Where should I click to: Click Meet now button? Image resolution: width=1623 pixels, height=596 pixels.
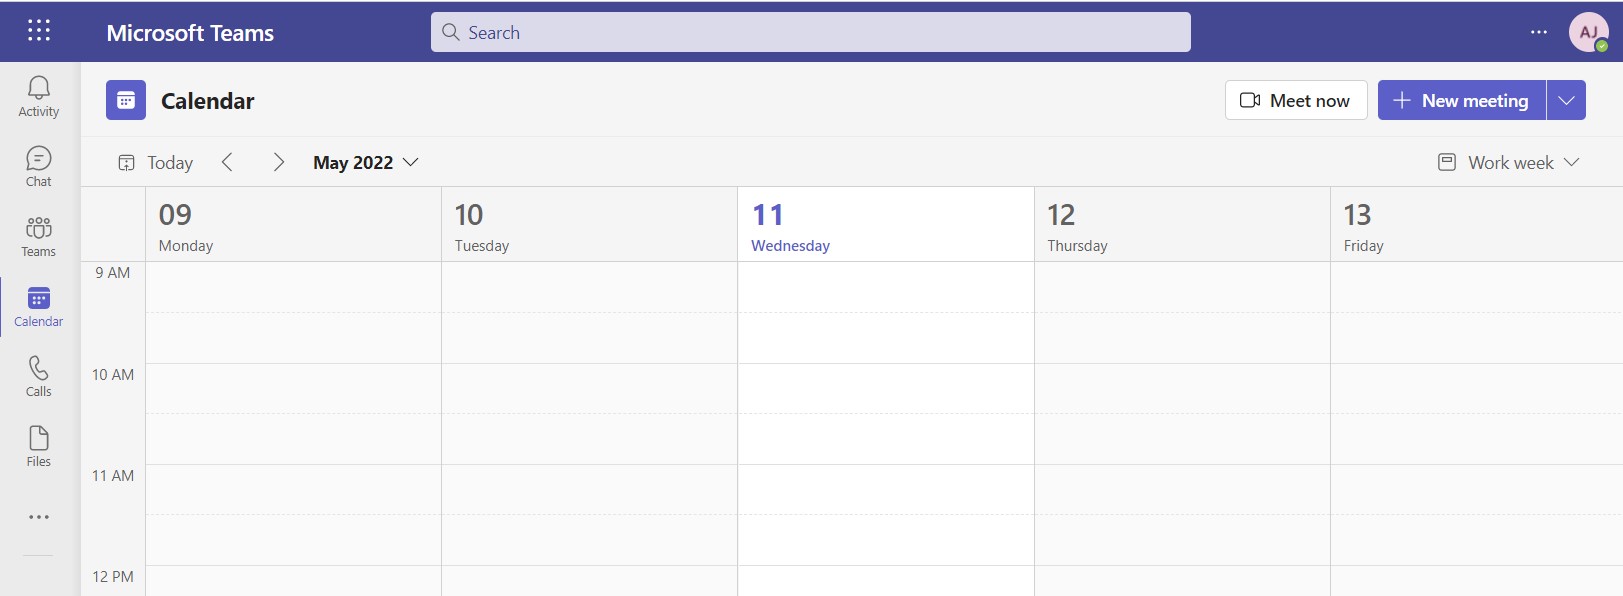pyautogui.click(x=1296, y=100)
